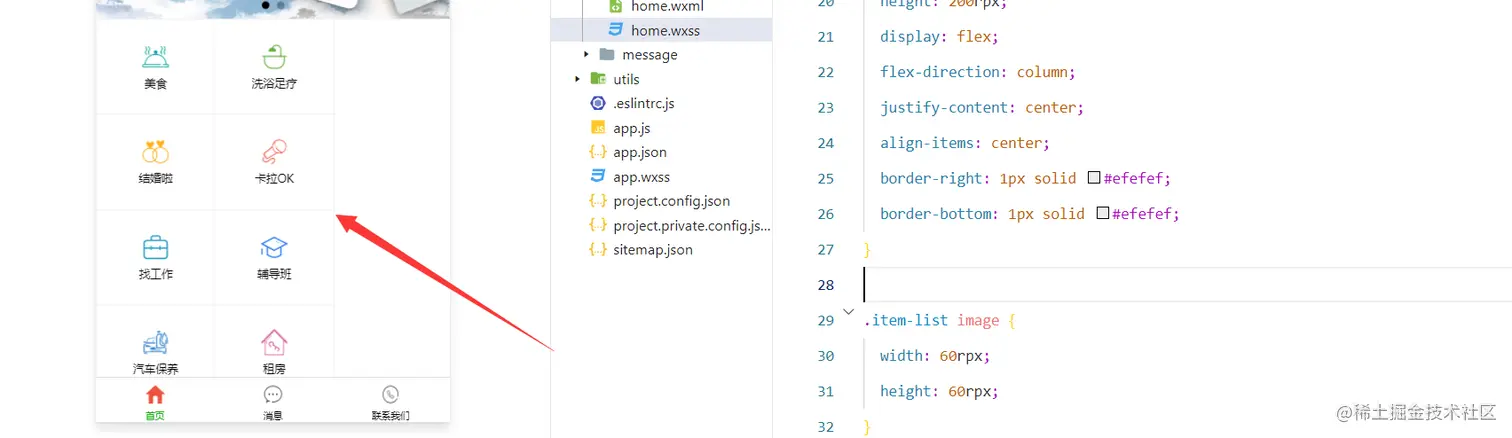
Task: Tap the 卡拉OK microphone icon
Action: click(274, 152)
